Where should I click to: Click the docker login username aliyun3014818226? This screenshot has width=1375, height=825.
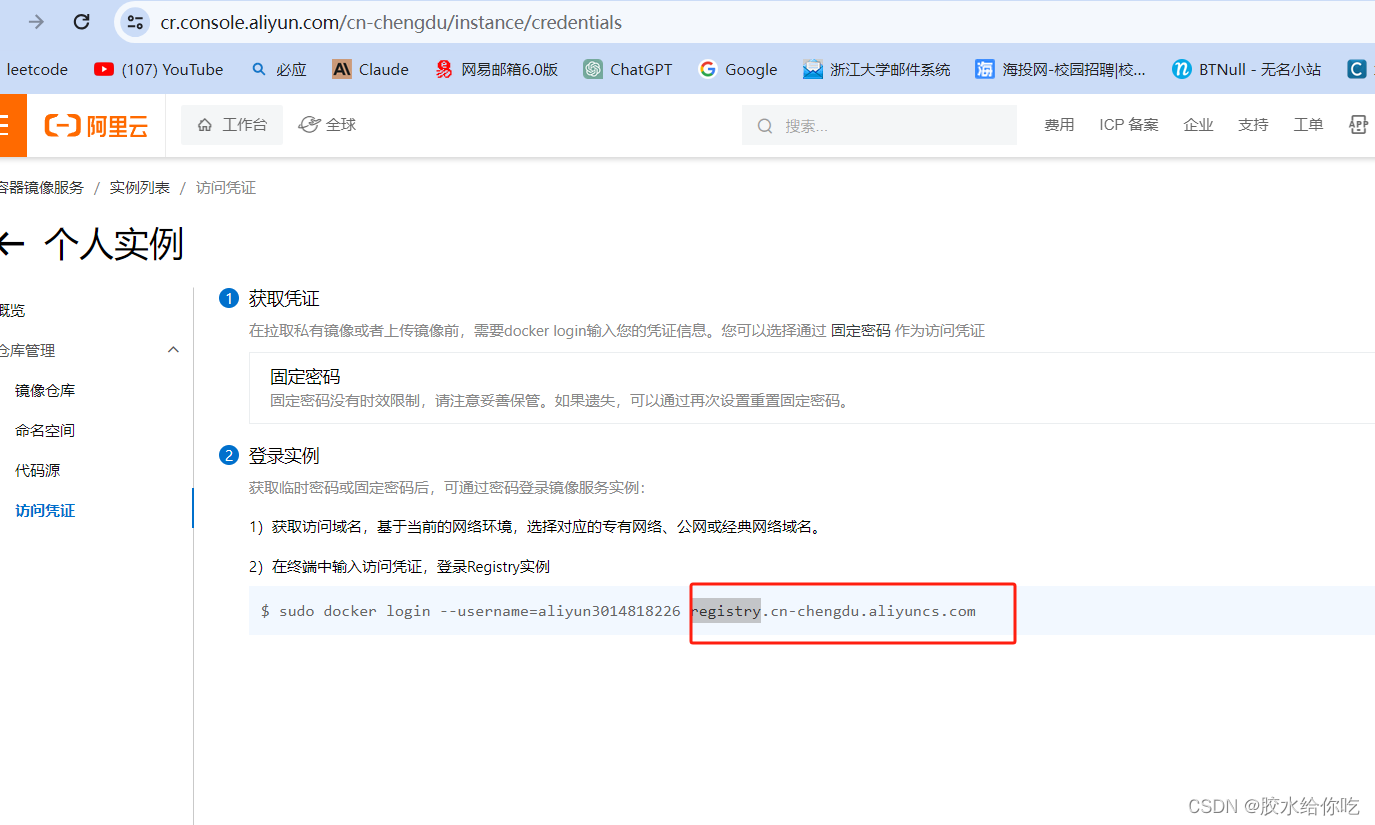[609, 611]
